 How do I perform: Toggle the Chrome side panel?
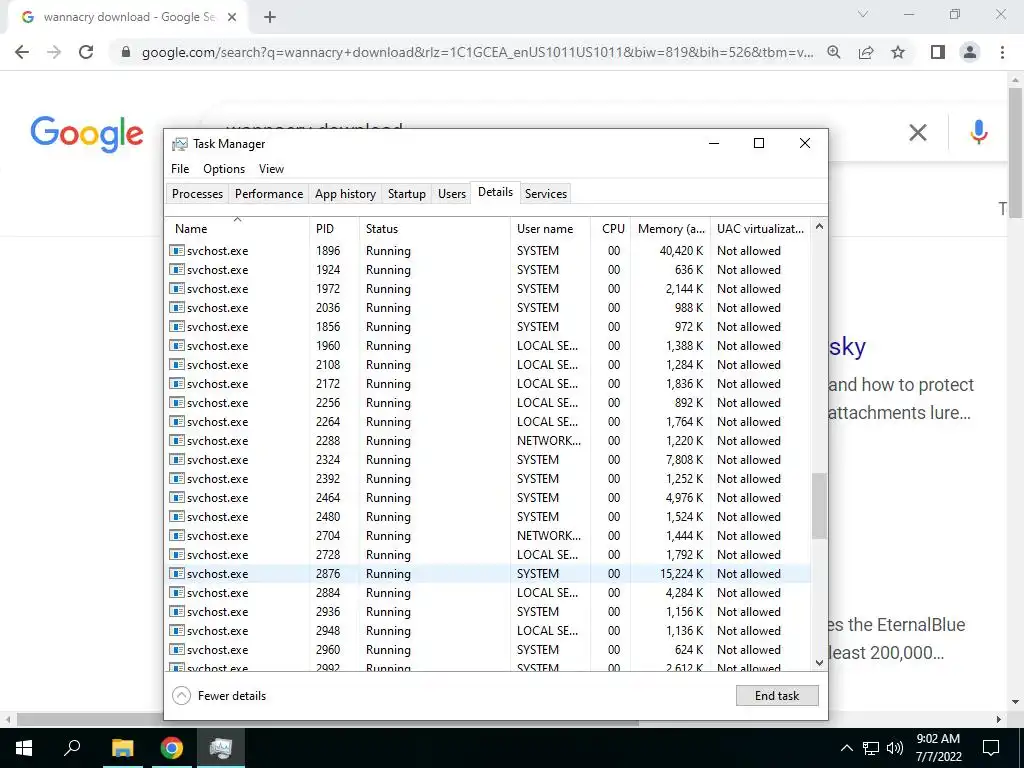pyautogui.click(x=938, y=52)
